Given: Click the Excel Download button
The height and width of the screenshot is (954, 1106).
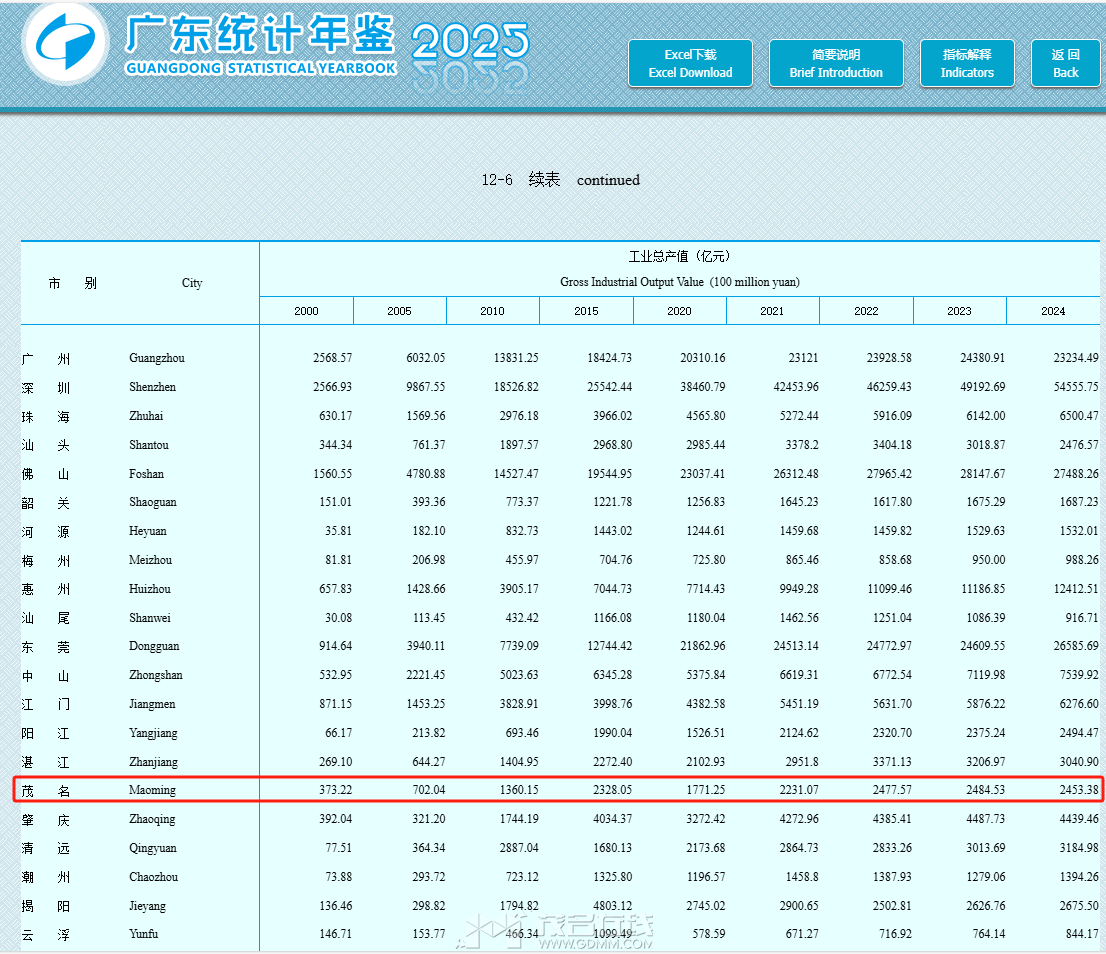Looking at the screenshot, I should [x=690, y=63].
